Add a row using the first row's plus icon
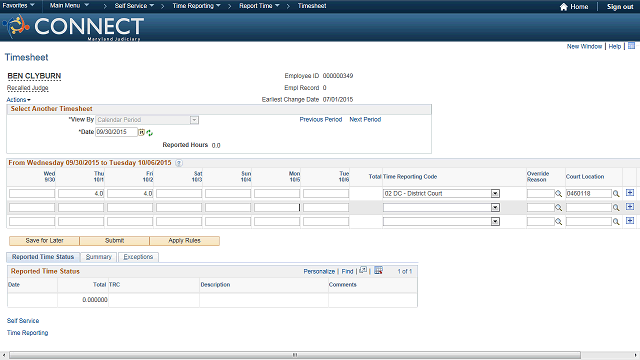Screen dimensions: 640x360 630,193
